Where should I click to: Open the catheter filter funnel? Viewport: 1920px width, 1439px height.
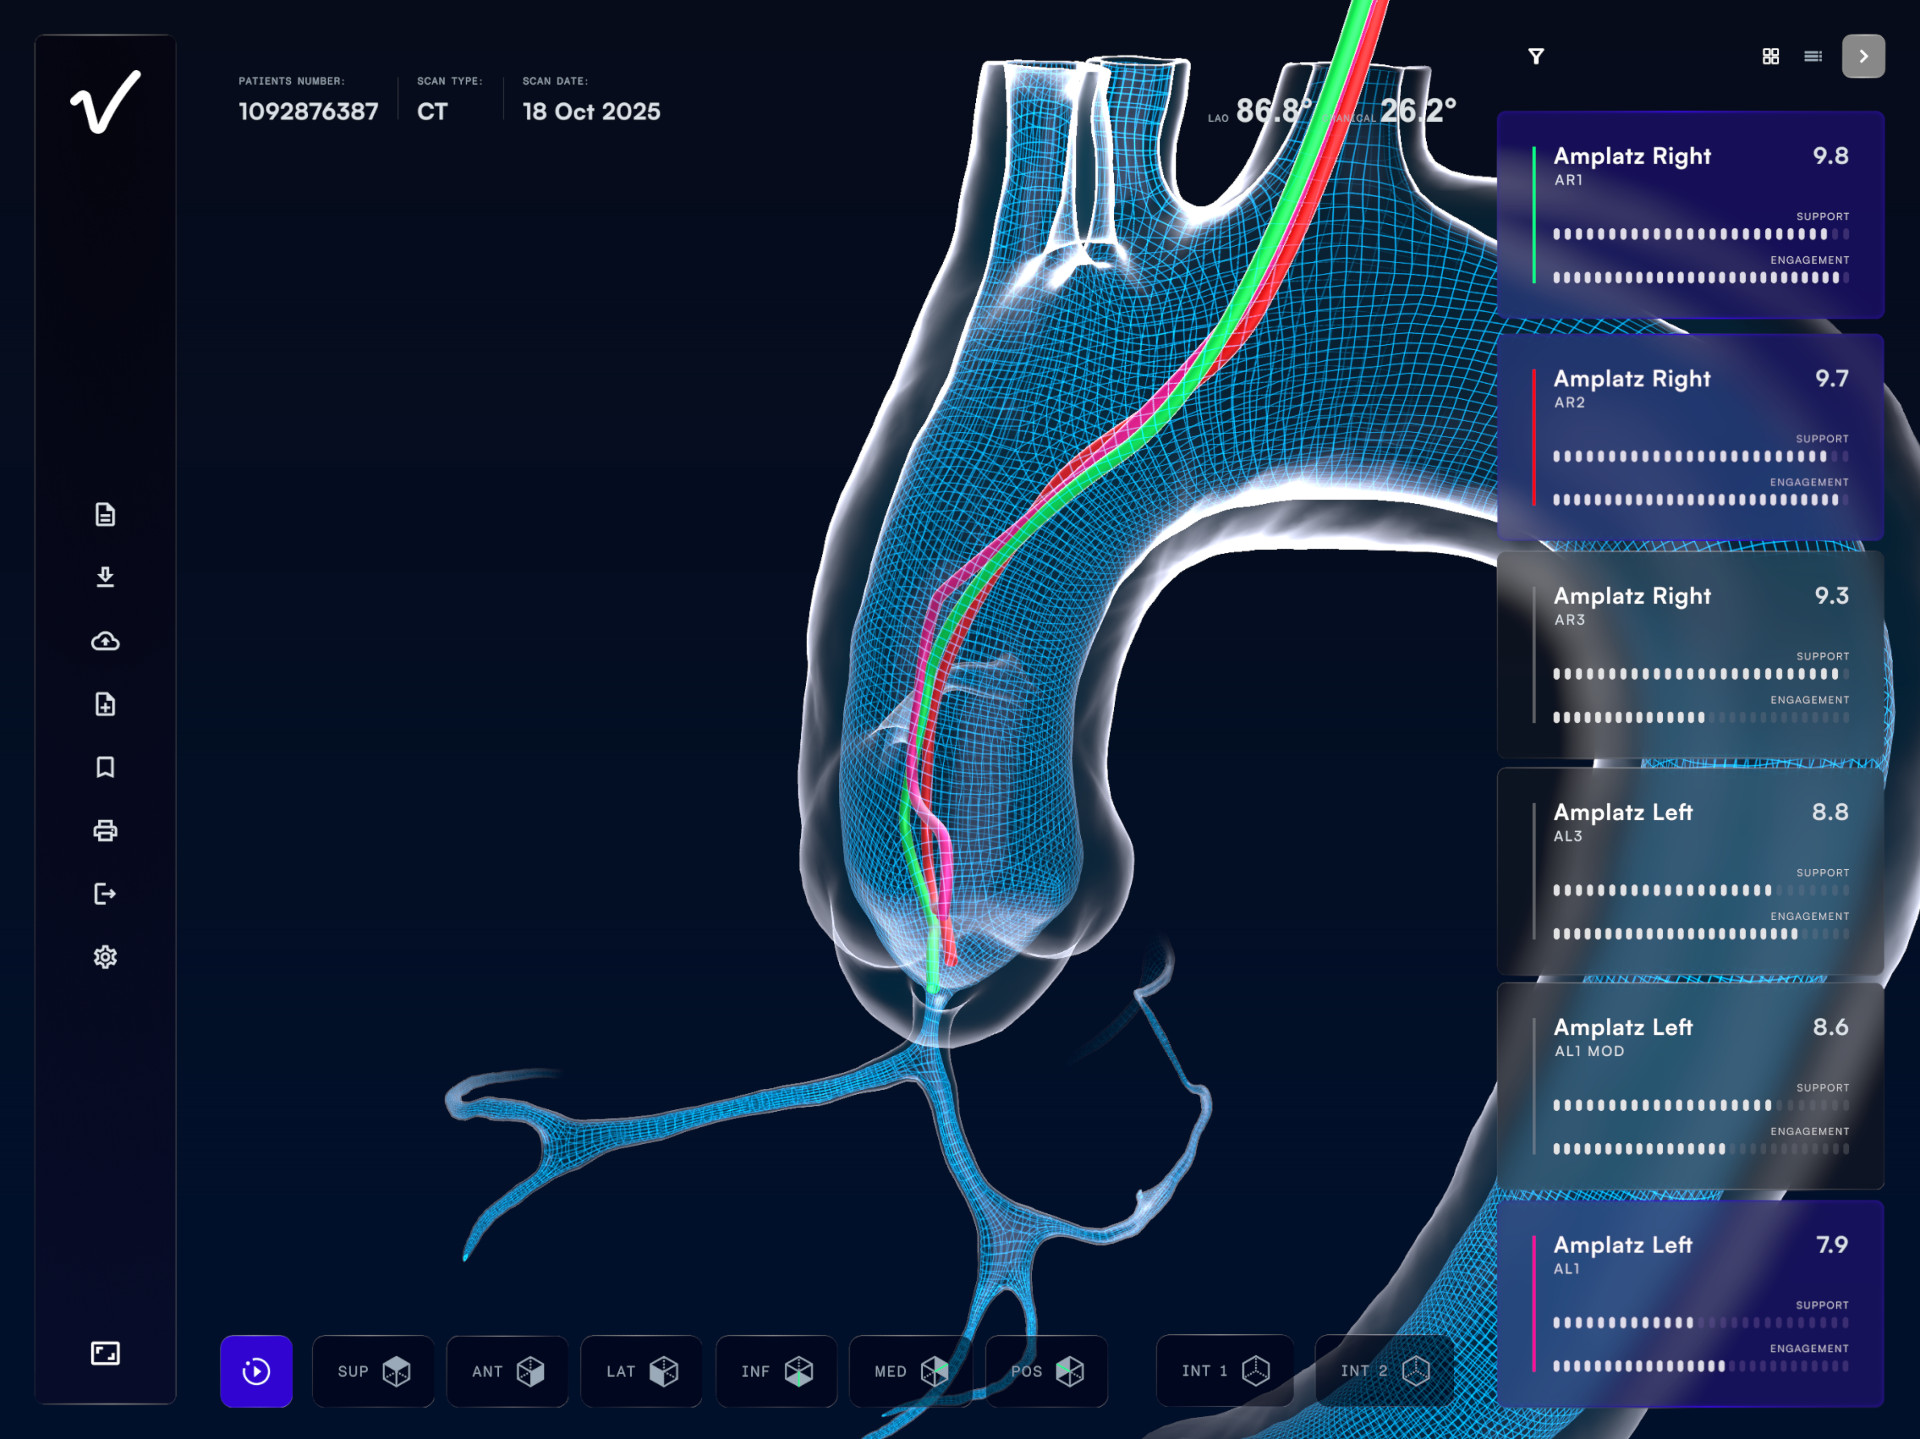point(1536,56)
